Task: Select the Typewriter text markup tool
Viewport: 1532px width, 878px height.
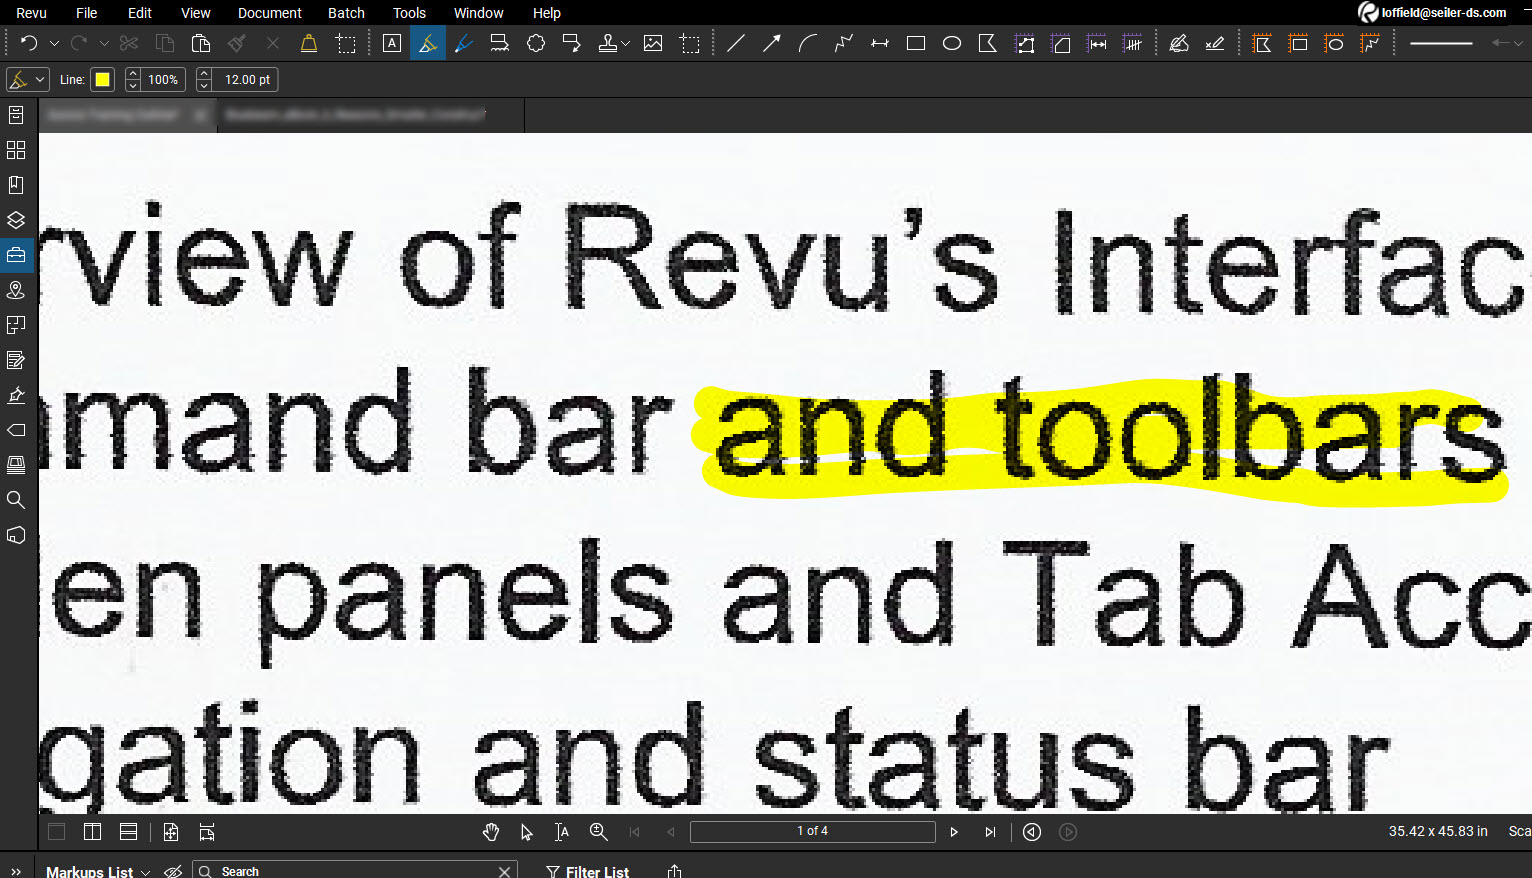Action: [500, 43]
